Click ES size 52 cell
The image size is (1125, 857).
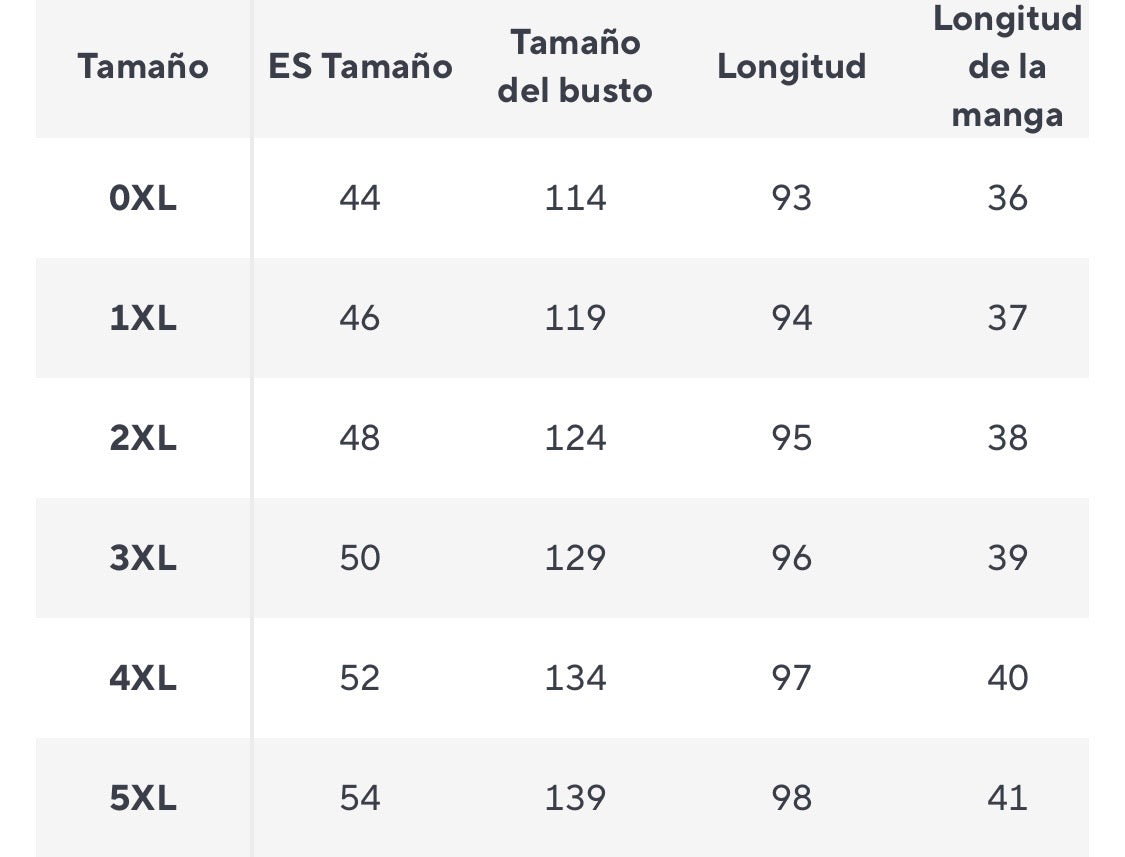pyautogui.click(x=360, y=678)
